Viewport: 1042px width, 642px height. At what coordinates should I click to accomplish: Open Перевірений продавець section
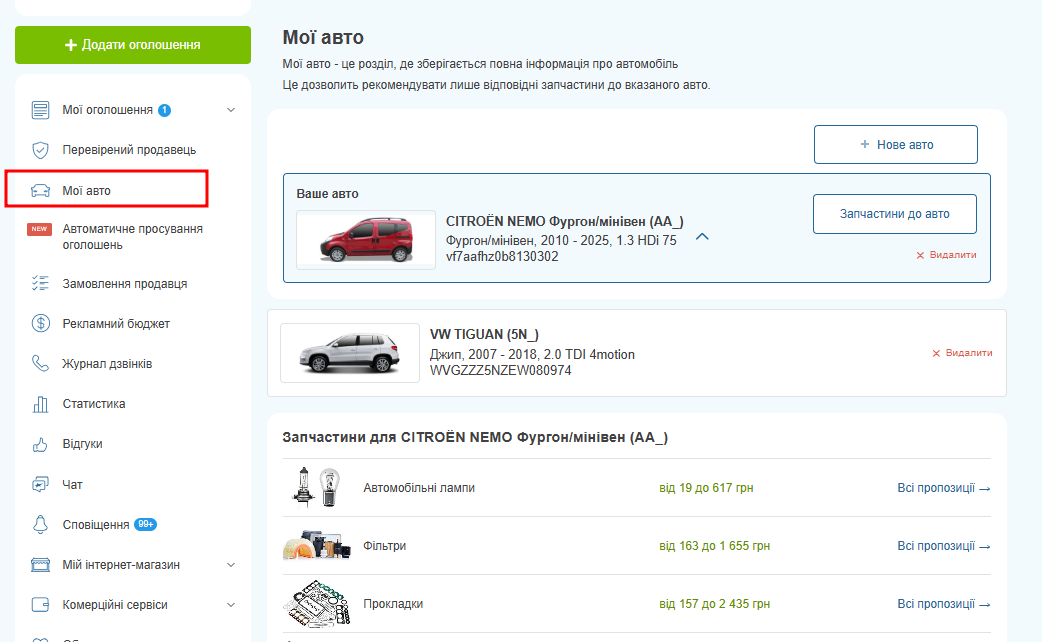tap(130, 150)
